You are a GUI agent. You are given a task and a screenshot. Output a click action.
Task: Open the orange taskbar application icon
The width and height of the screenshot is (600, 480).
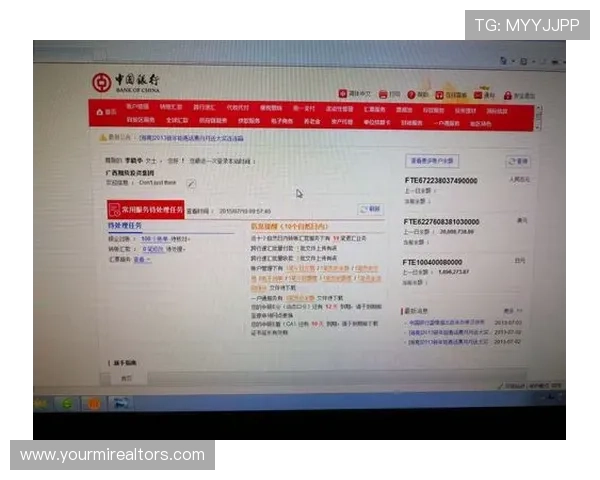(x=93, y=404)
